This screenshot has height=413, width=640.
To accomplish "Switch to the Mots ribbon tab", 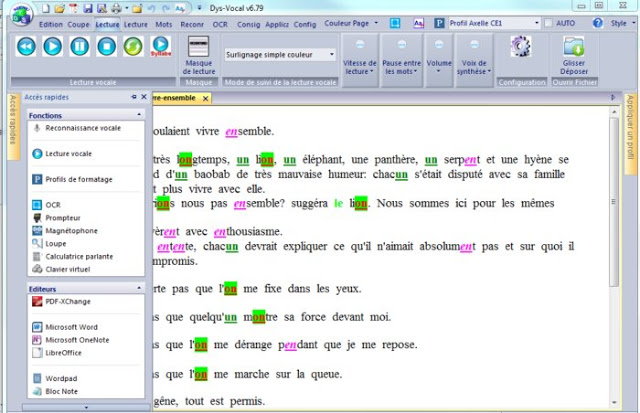I will click(163, 23).
